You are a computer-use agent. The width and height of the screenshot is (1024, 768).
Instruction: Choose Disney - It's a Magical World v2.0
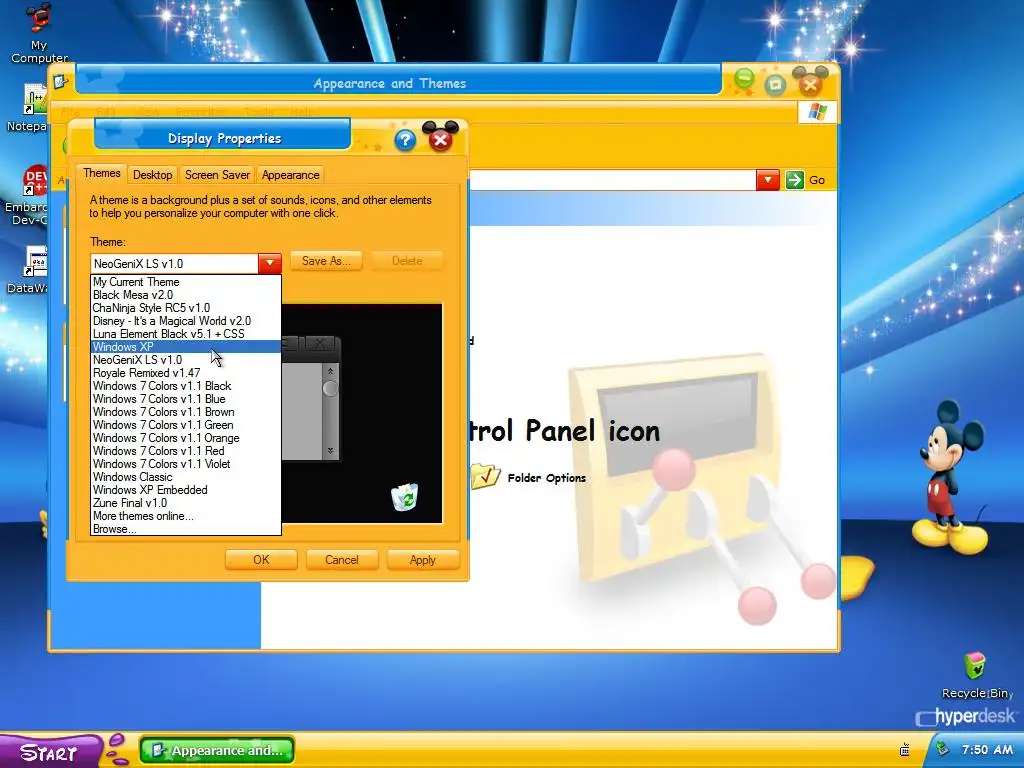[x=186, y=321]
